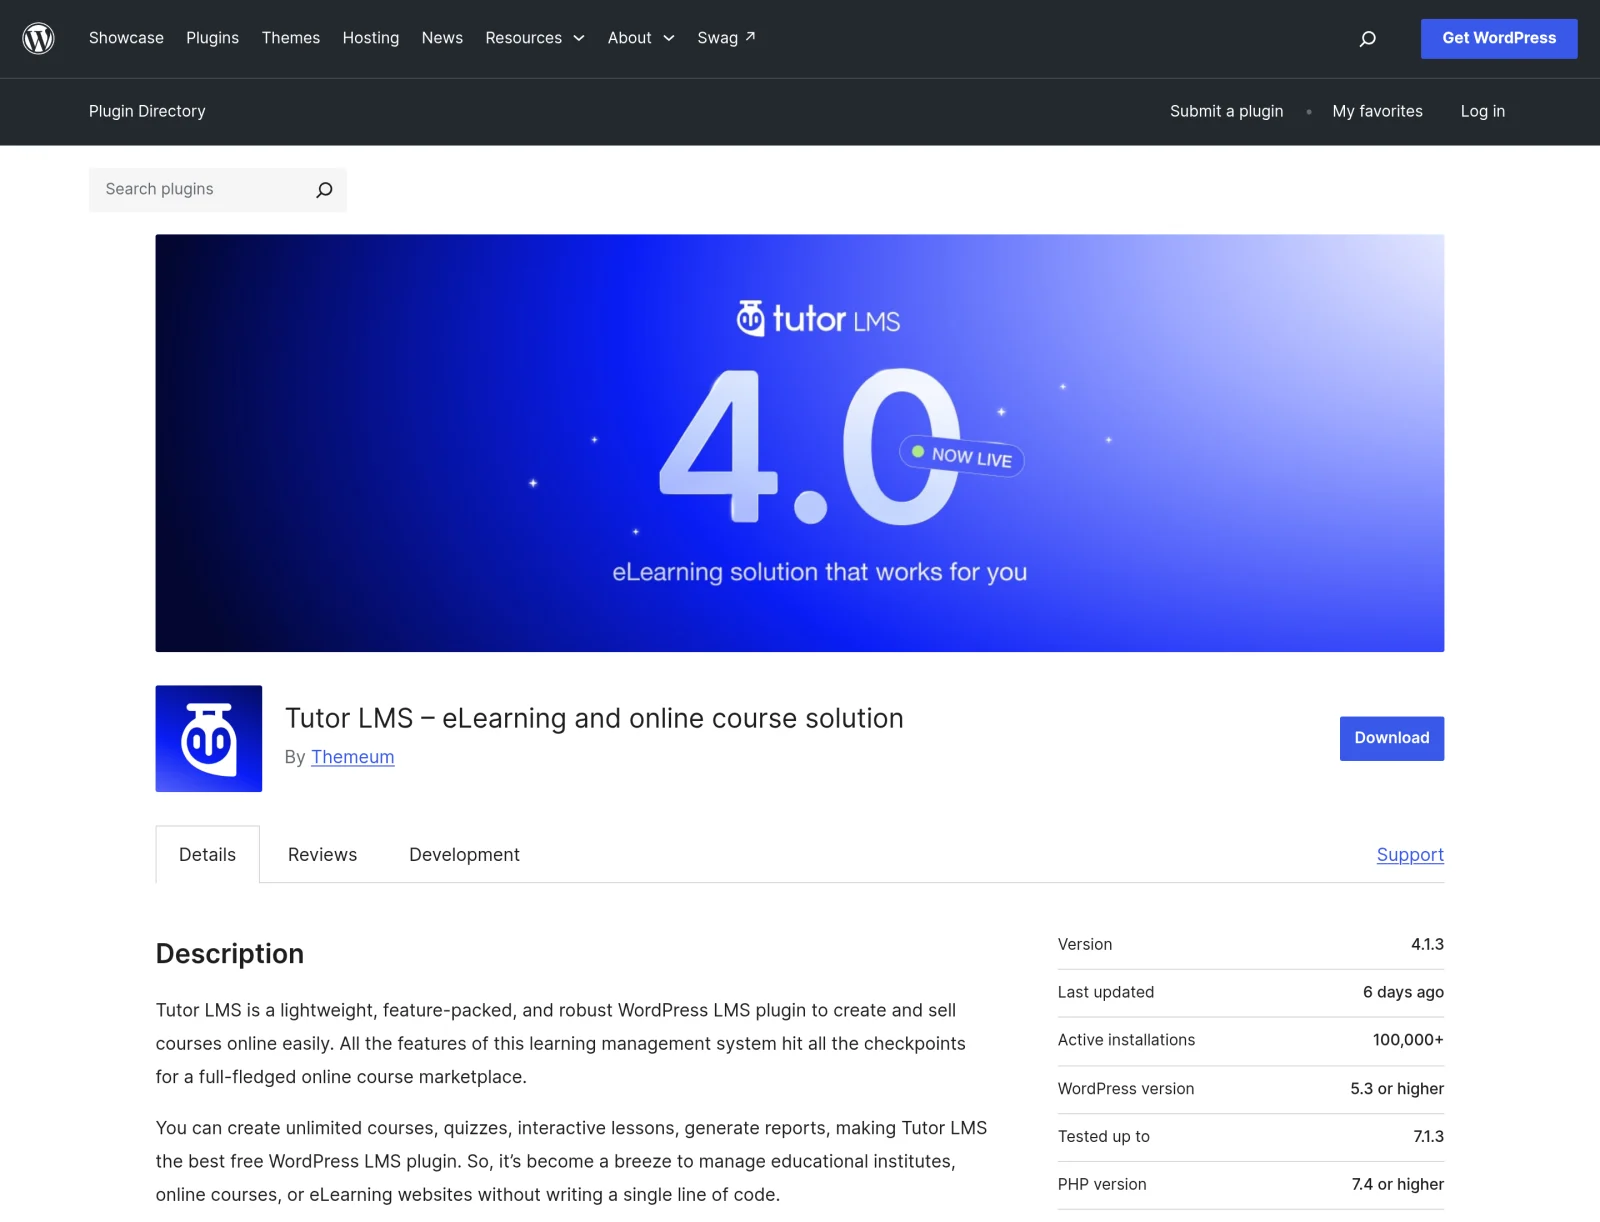Open the News menu item
Image resolution: width=1600 pixels, height=1222 pixels.
pos(442,38)
